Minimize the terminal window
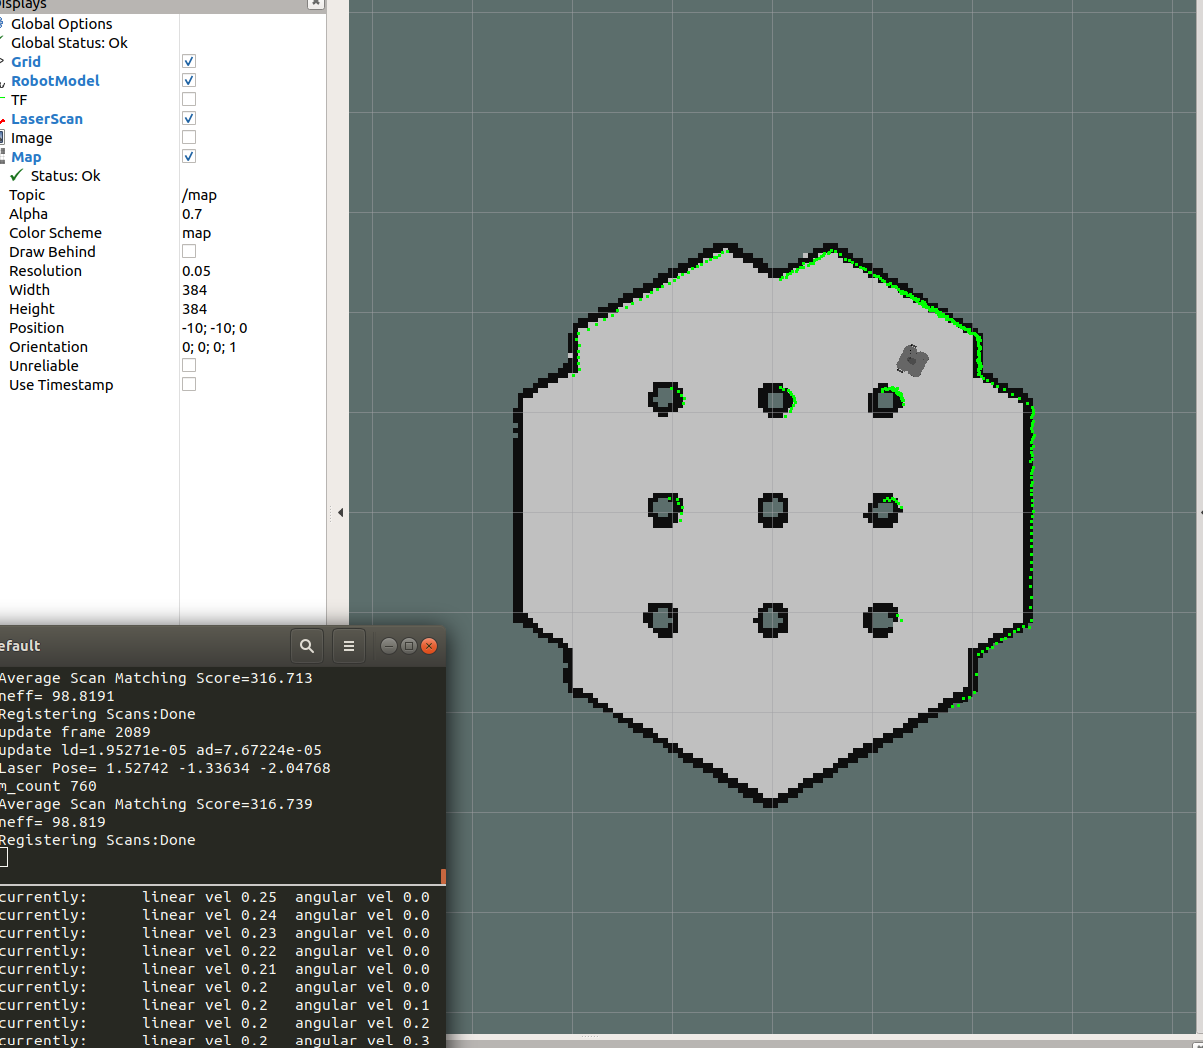The image size is (1203, 1048). click(x=389, y=646)
